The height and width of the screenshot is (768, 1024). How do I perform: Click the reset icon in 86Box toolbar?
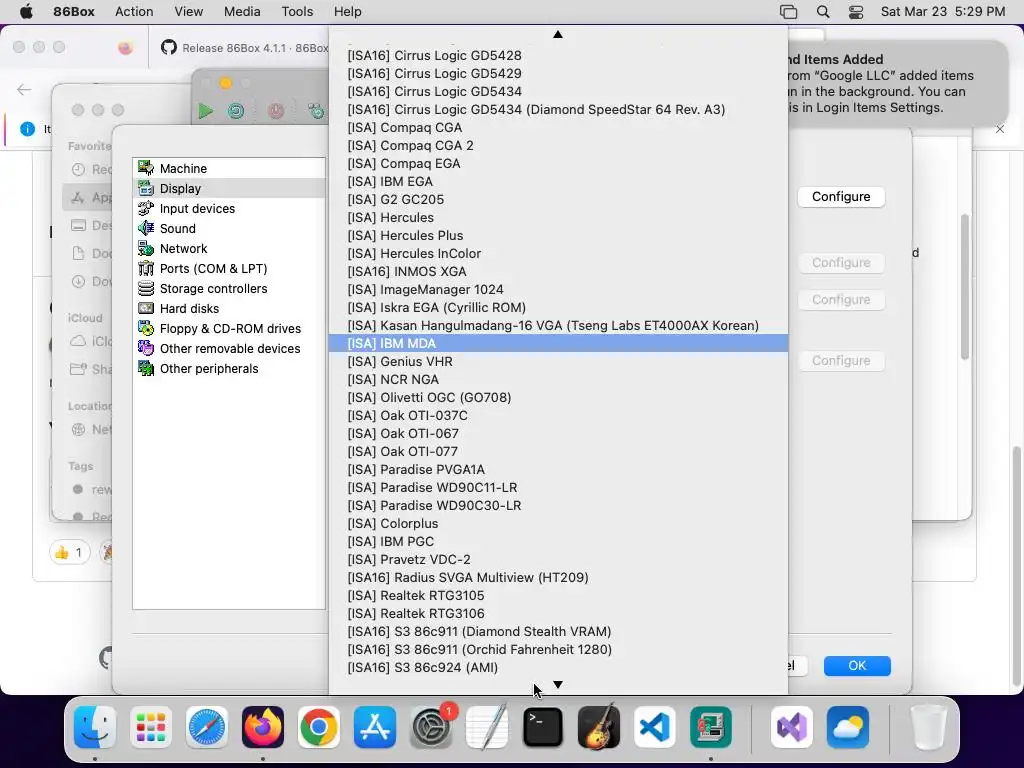[236, 111]
